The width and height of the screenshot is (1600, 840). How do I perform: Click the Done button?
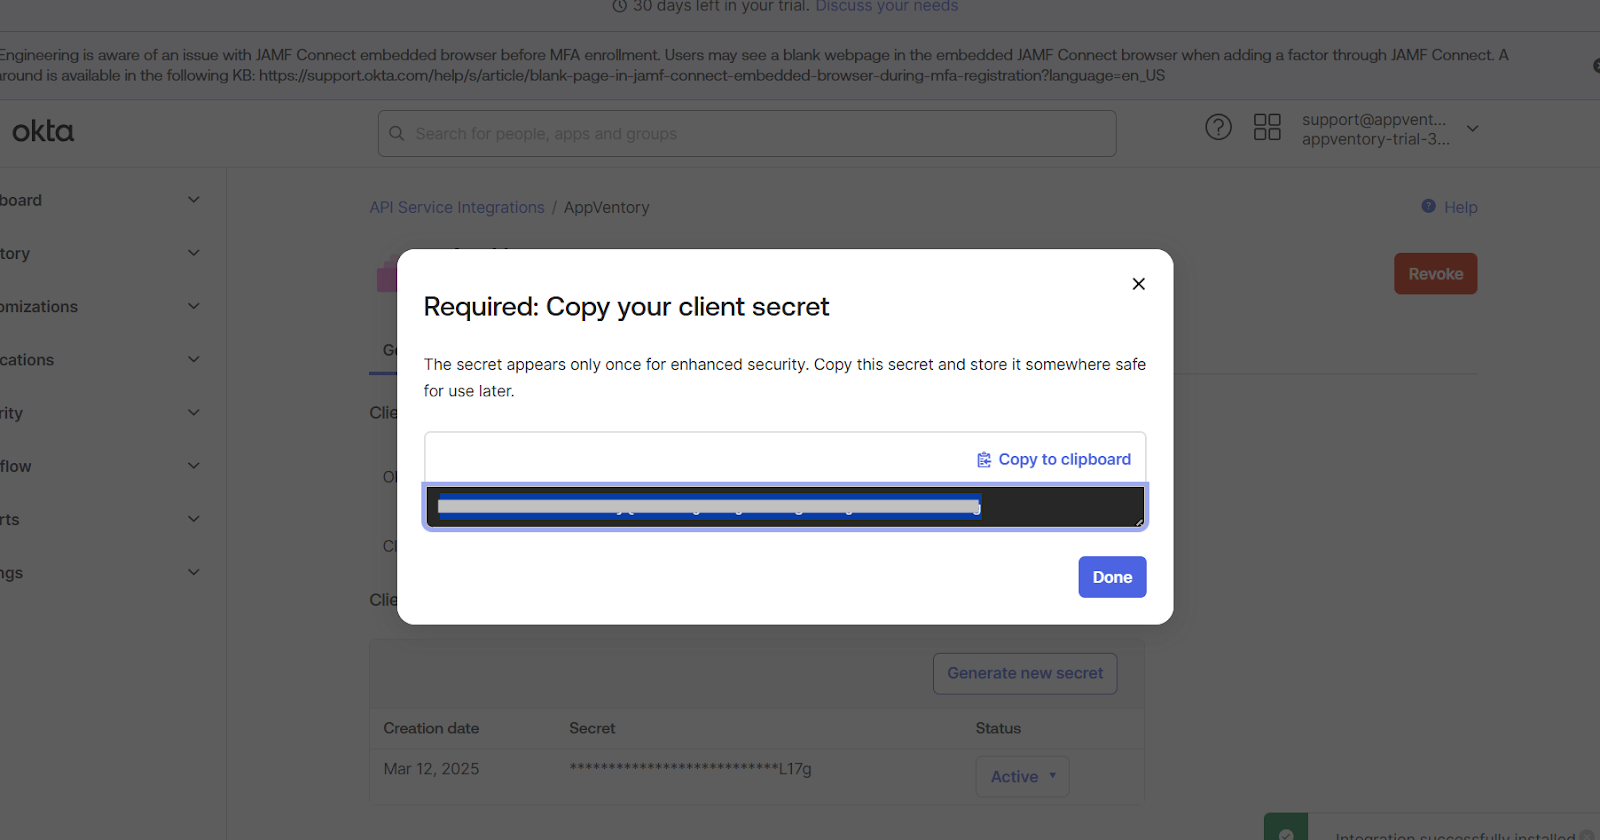pos(1112,577)
